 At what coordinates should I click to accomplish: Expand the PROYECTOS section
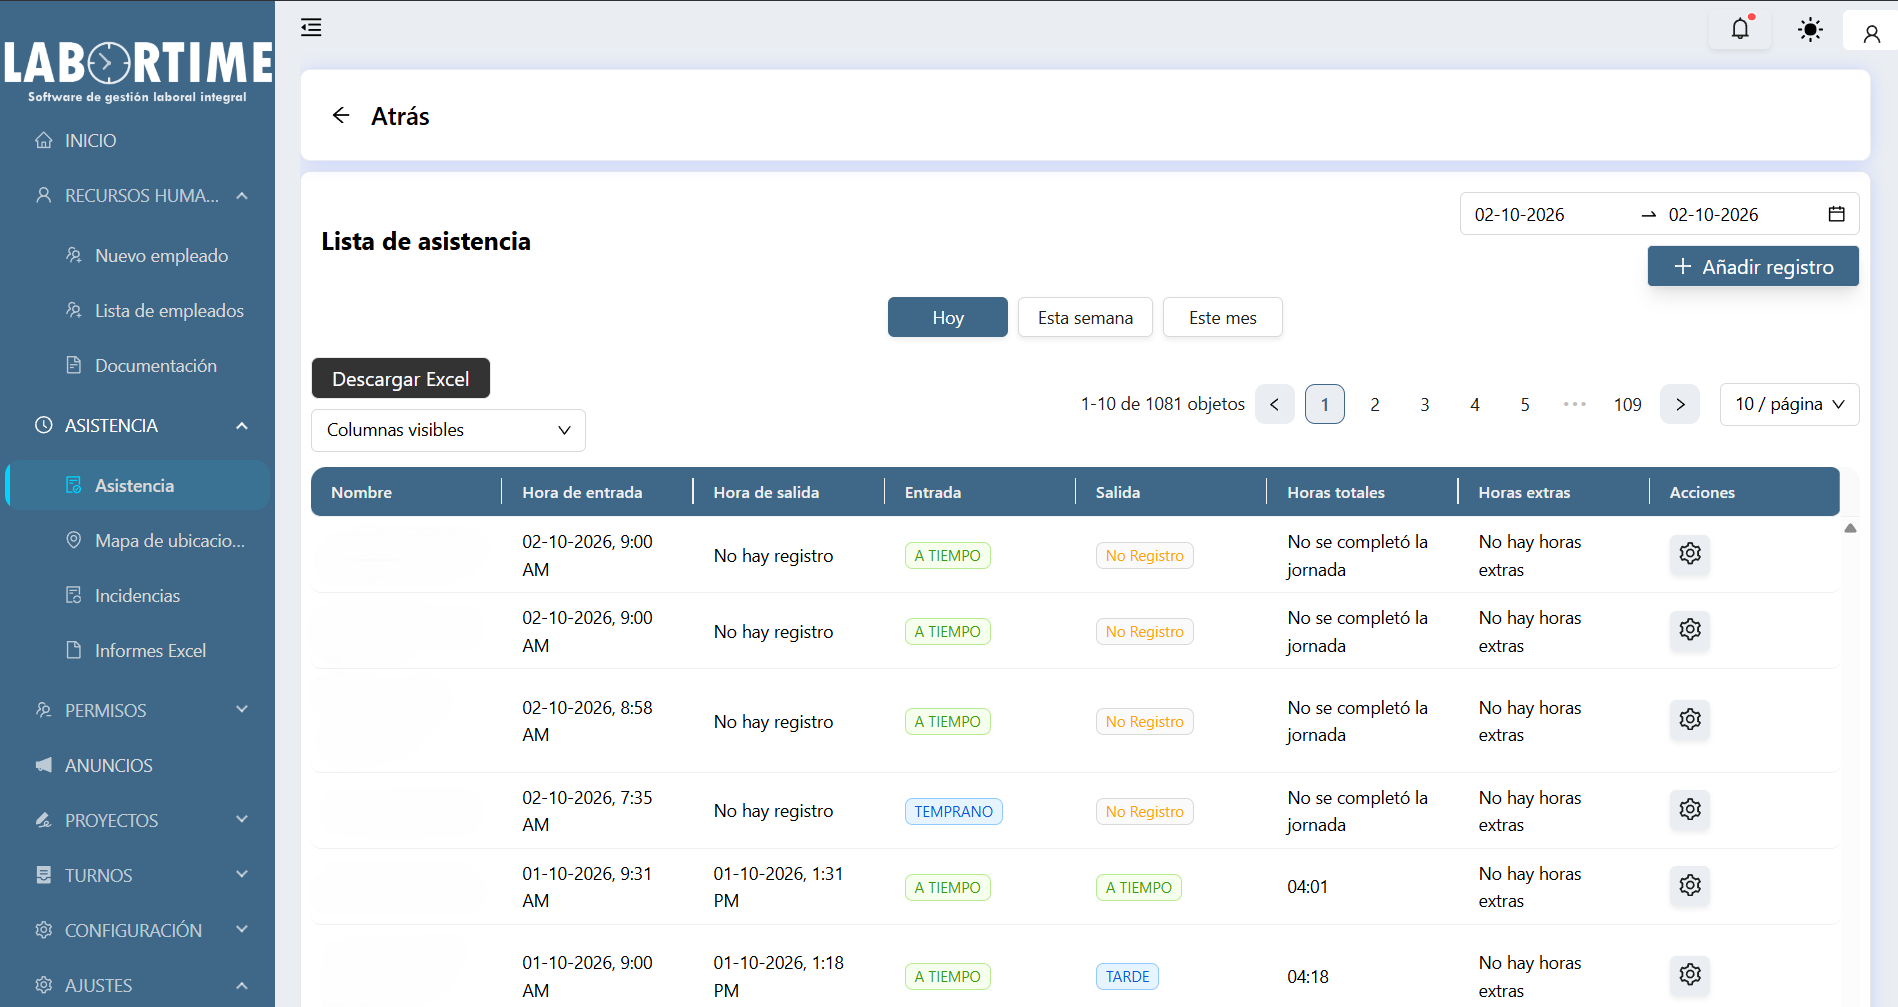[x=137, y=821]
